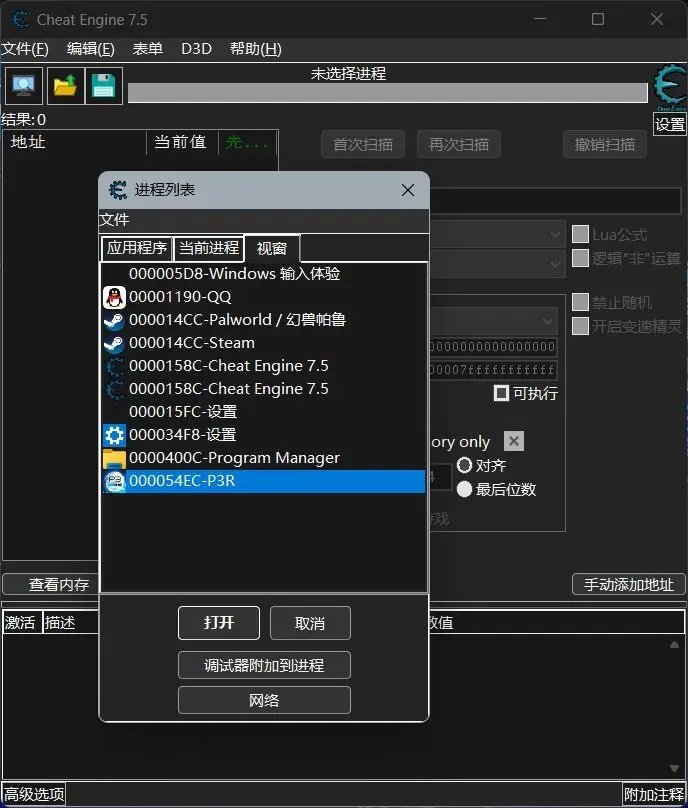The height and width of the screenshot is (808, 688).
Task: Select the 000054EC-P3R process entry
Action: coord(264,481)
